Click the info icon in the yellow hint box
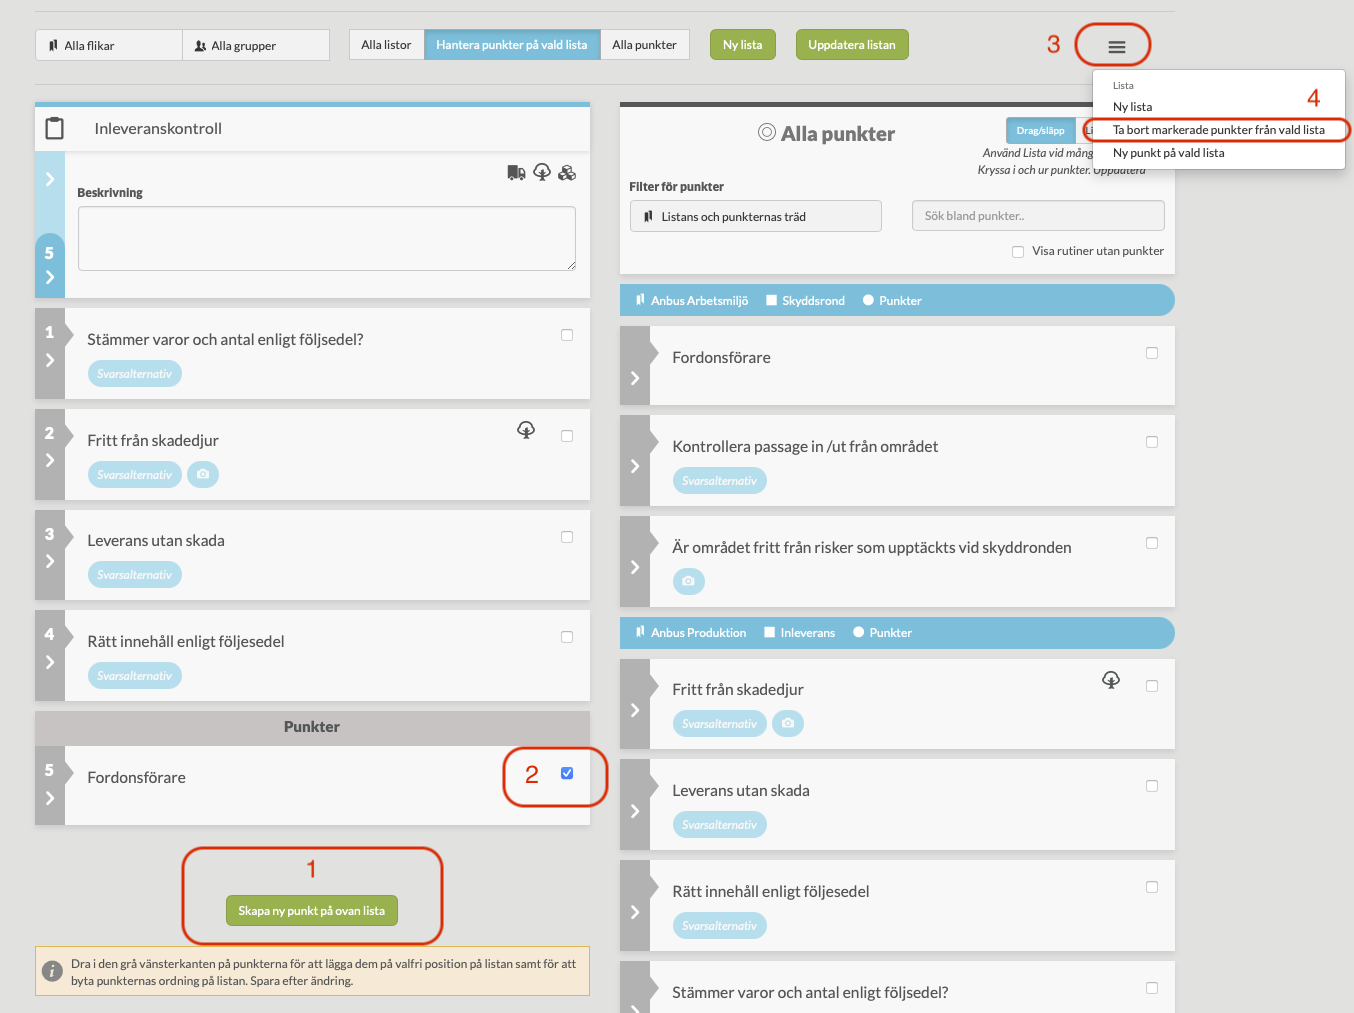 point(52,971)
